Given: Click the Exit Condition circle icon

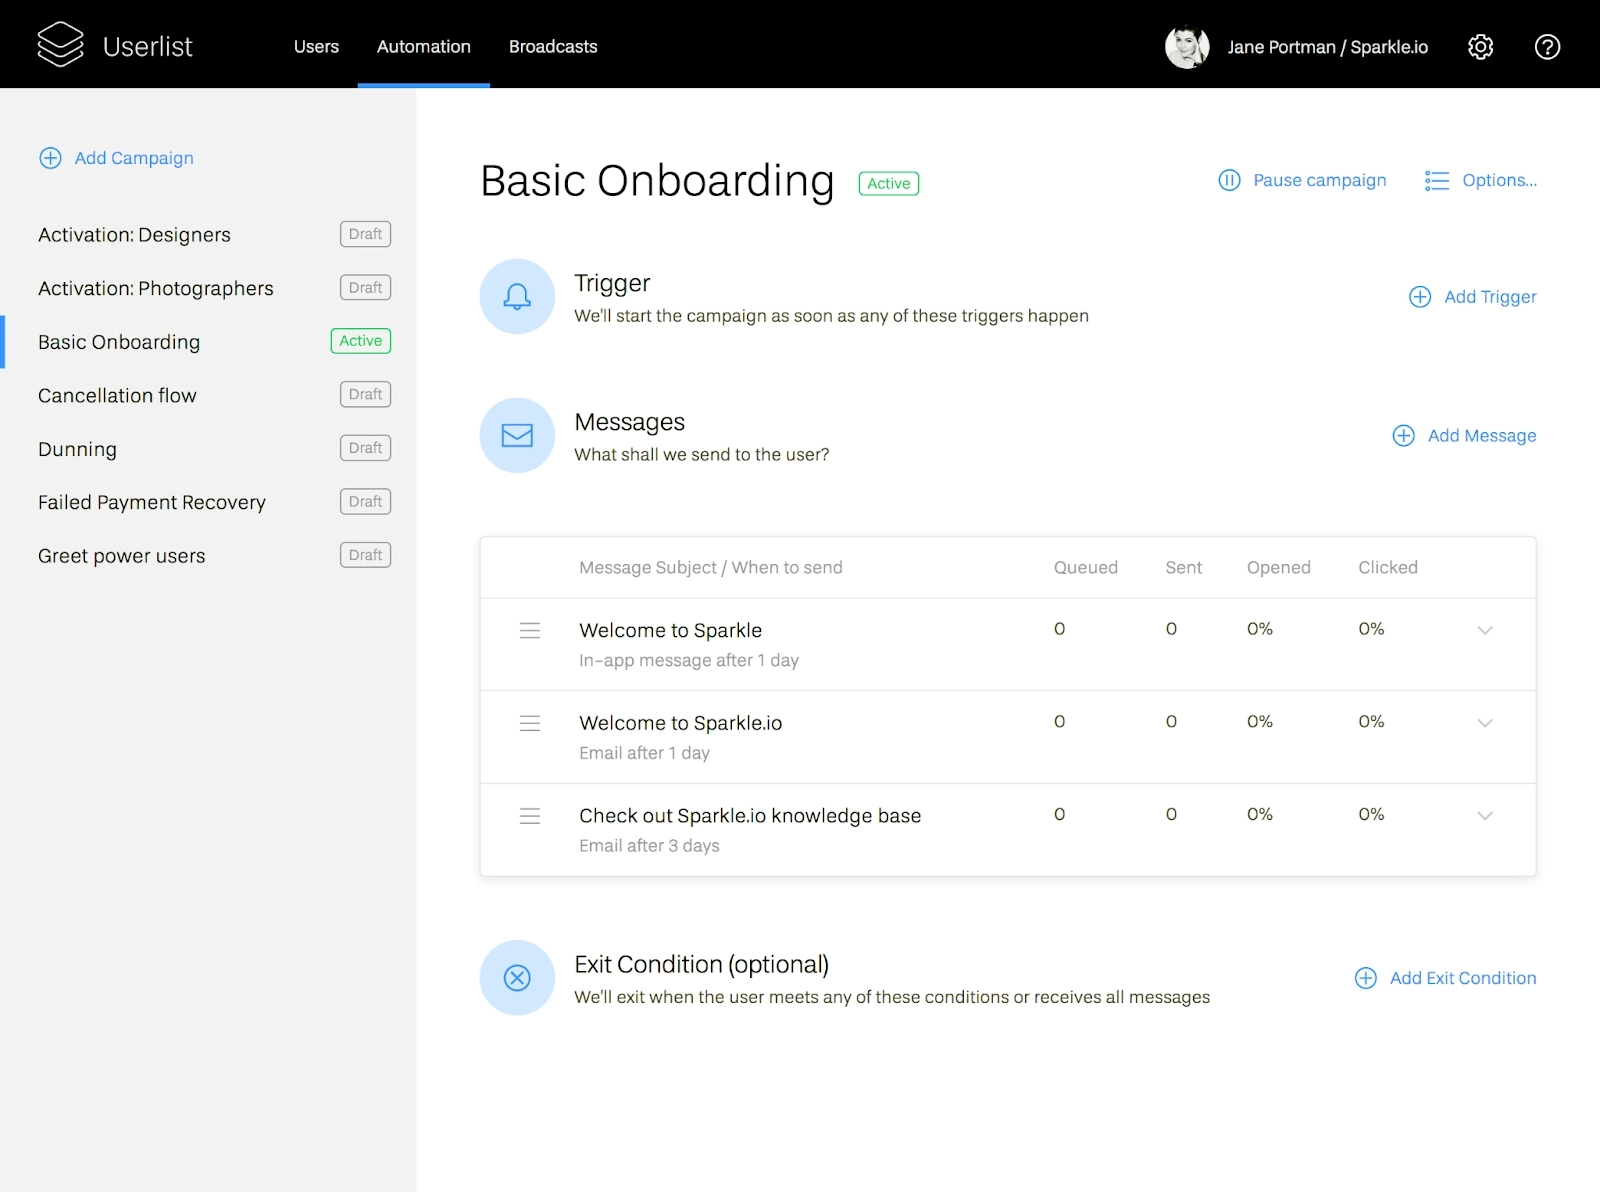Looking at the screenshot, I should pyautogui.click(x=517, y=977).
